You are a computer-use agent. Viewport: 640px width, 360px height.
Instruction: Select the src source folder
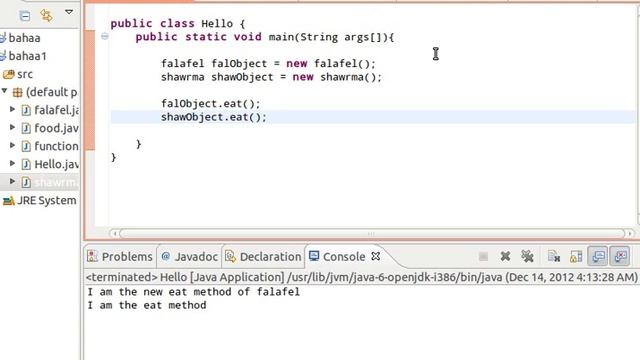pyautogui.click(x=25, y=74)
